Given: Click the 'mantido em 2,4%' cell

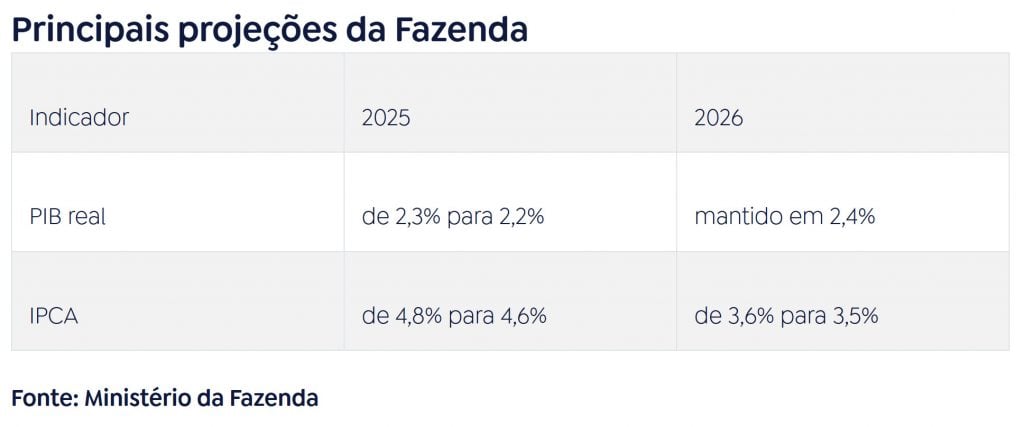Looking at the screenshot, I should tap(784, 216).
